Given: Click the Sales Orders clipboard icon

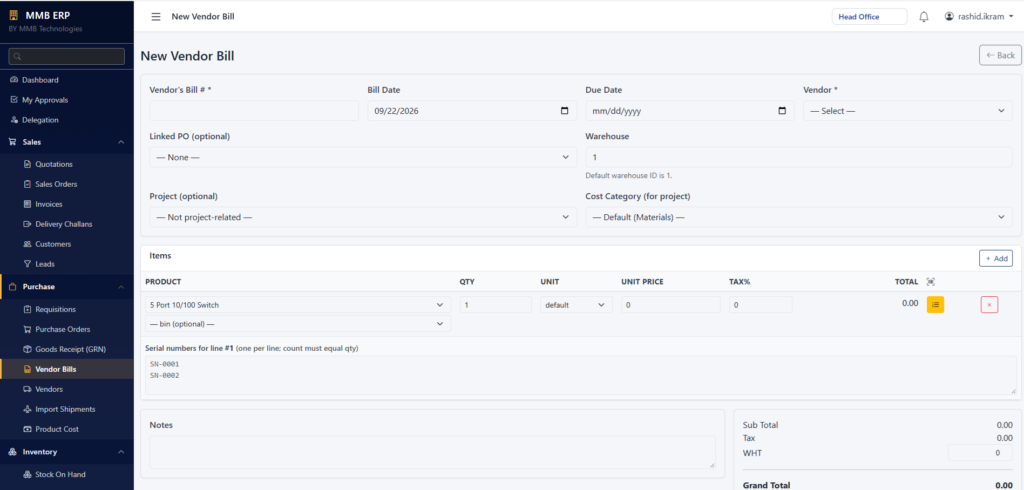Looking at the screenshot, I should click(27, 184).
